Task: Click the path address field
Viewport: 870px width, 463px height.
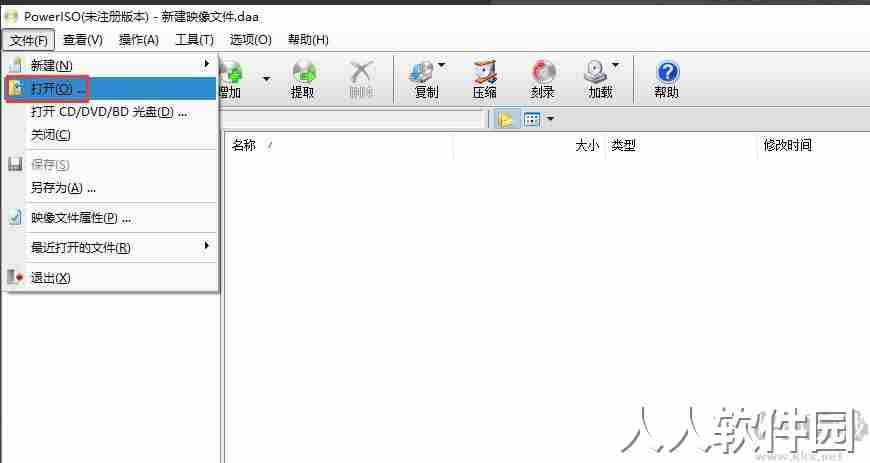Action: pyautogui.click(x=352, y=119)
